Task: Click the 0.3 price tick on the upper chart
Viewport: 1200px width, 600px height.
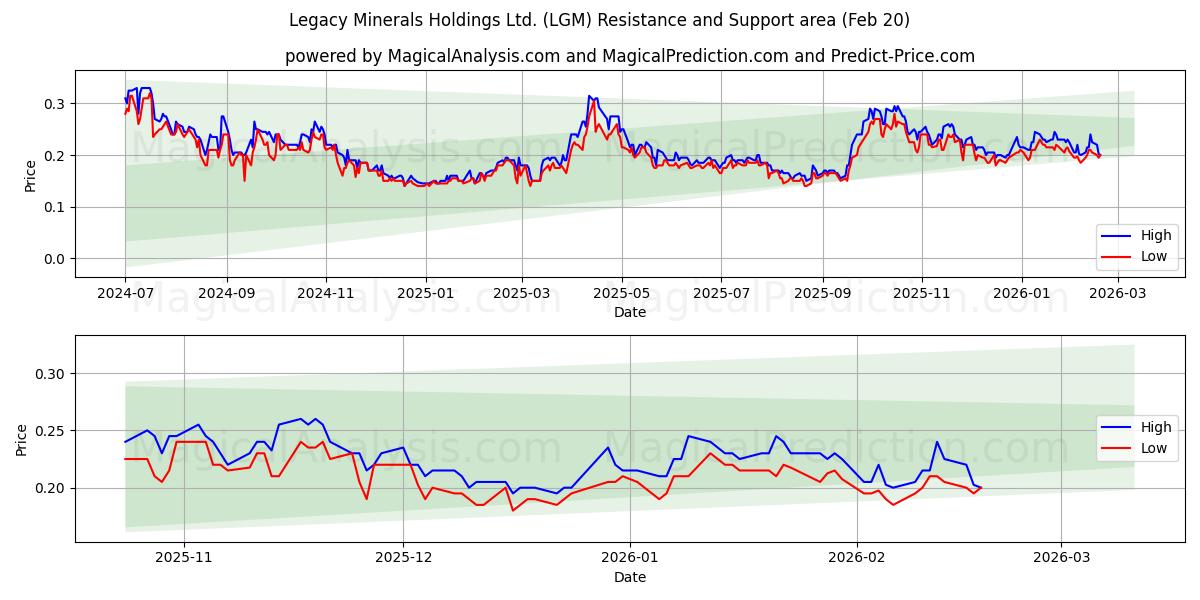Action: tap(55, 104)
